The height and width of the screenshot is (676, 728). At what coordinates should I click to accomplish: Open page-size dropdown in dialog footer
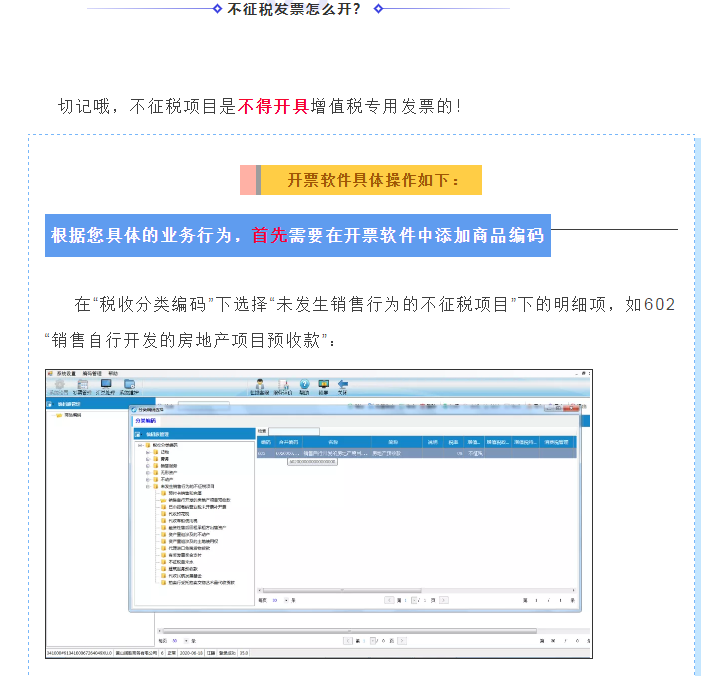click(x=286, y=600)
